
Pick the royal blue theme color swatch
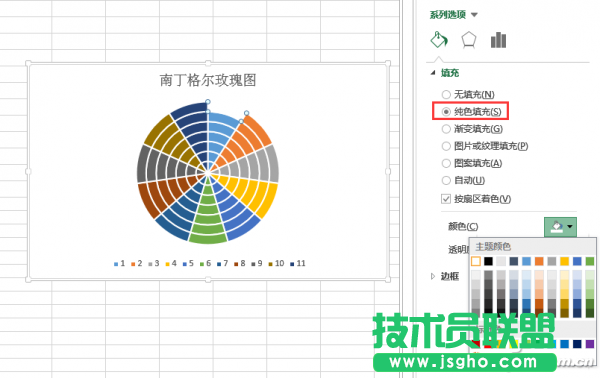point(577,261)
